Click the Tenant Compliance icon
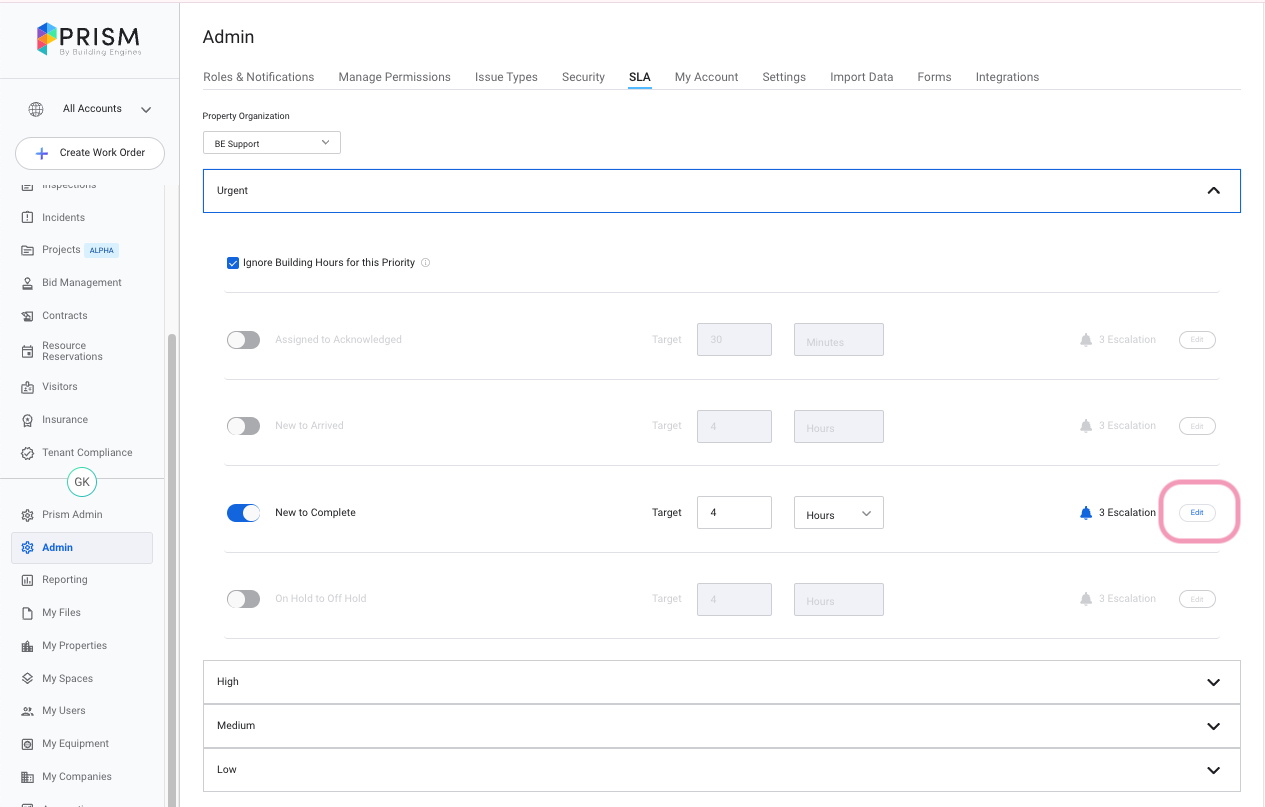The height and width of the screenshot is (807, 1265). coord(28,453)
